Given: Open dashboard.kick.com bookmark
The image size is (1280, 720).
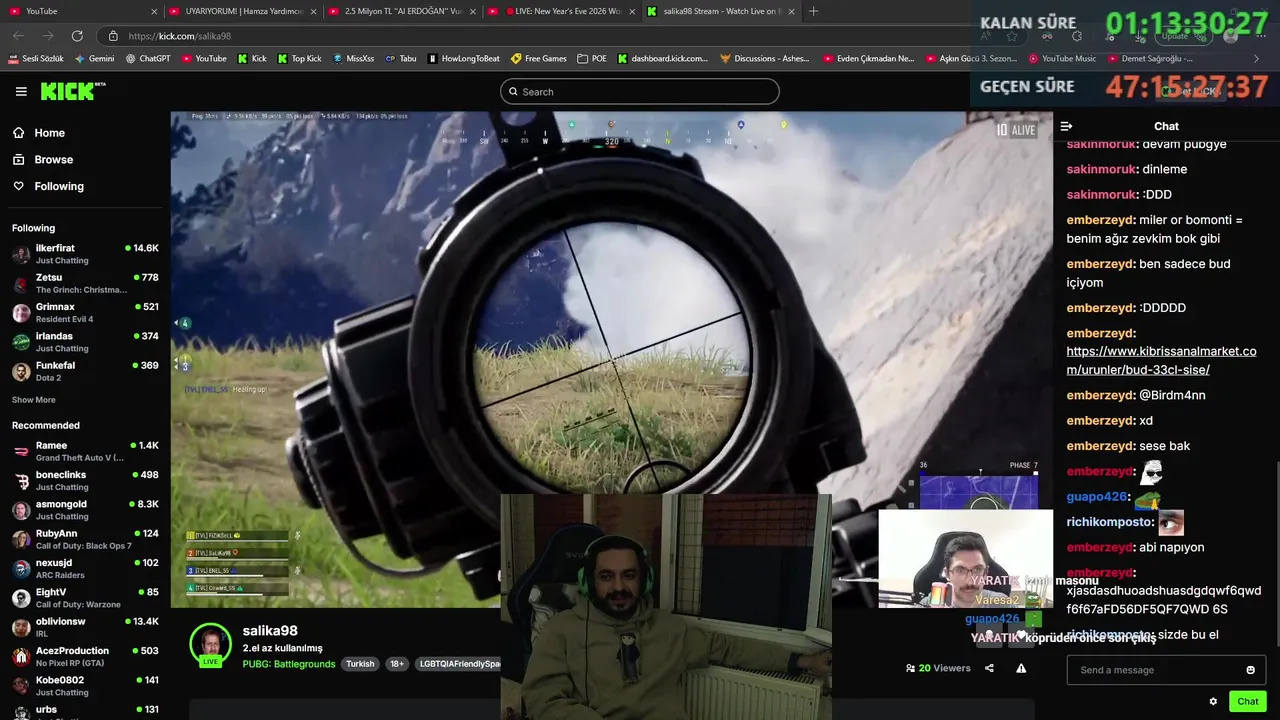Looking at the screenshot, I should [662, 59].
